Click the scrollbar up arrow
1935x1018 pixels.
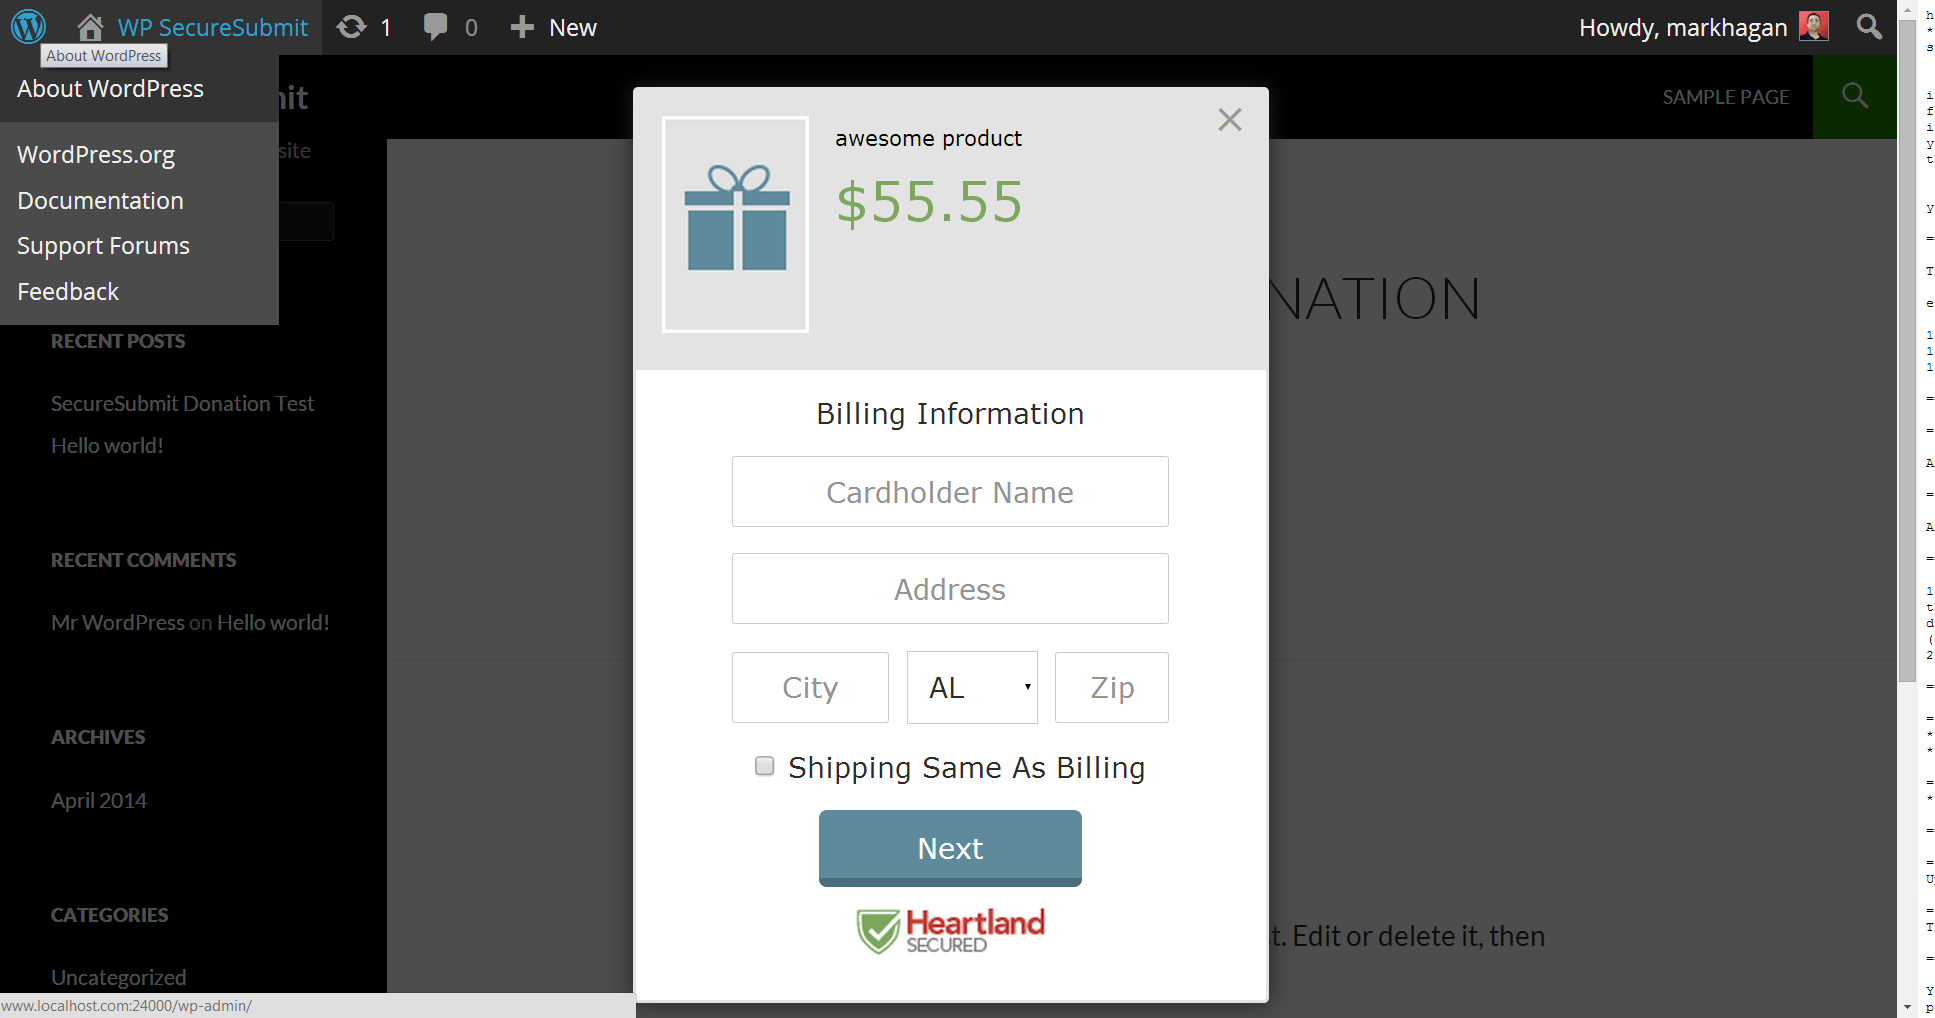pyautogui.click(x=1907, y=9)
